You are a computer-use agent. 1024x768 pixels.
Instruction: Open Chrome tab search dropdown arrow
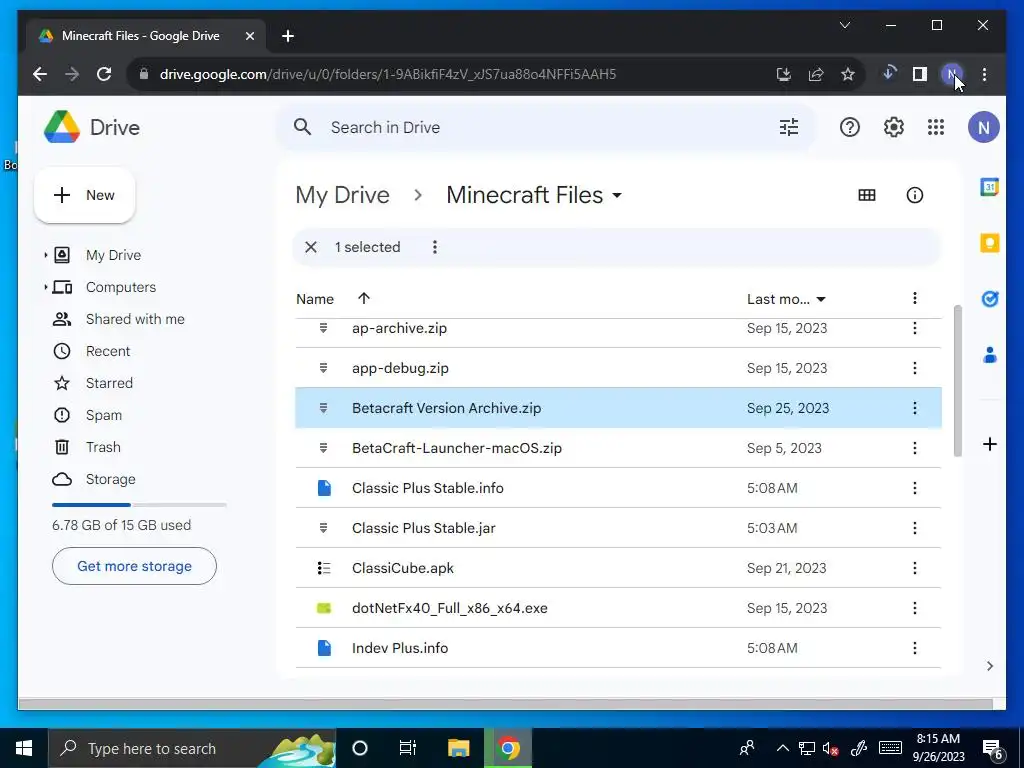[x=844, y=25]
